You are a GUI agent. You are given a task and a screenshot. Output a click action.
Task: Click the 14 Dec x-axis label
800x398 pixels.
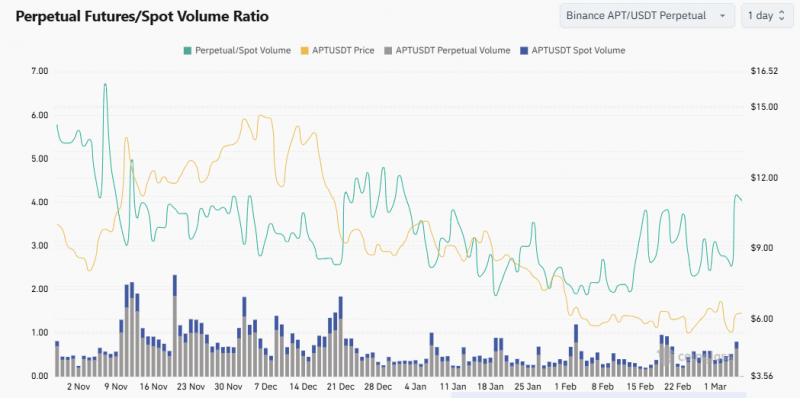tap(305, 387)
